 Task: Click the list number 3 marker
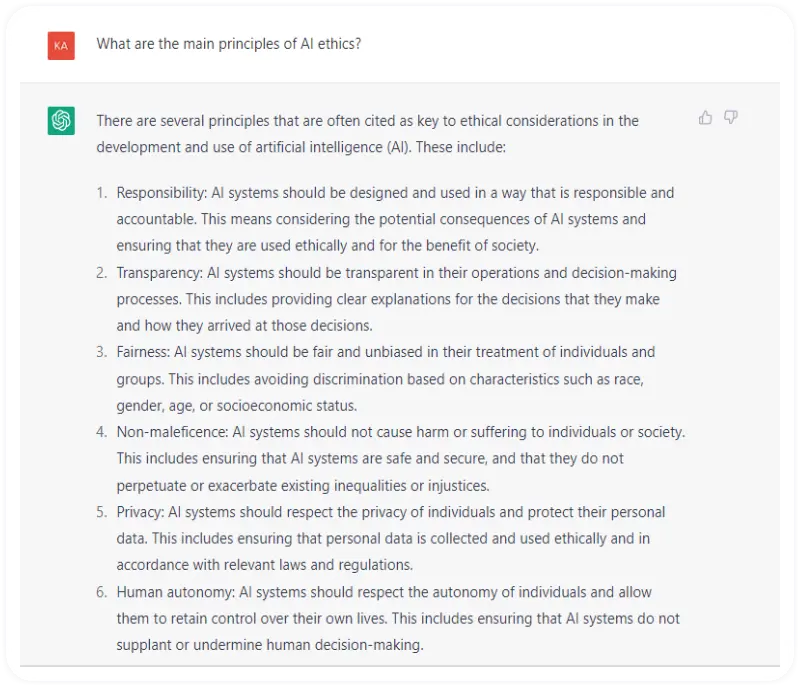(x=102, y=352)
